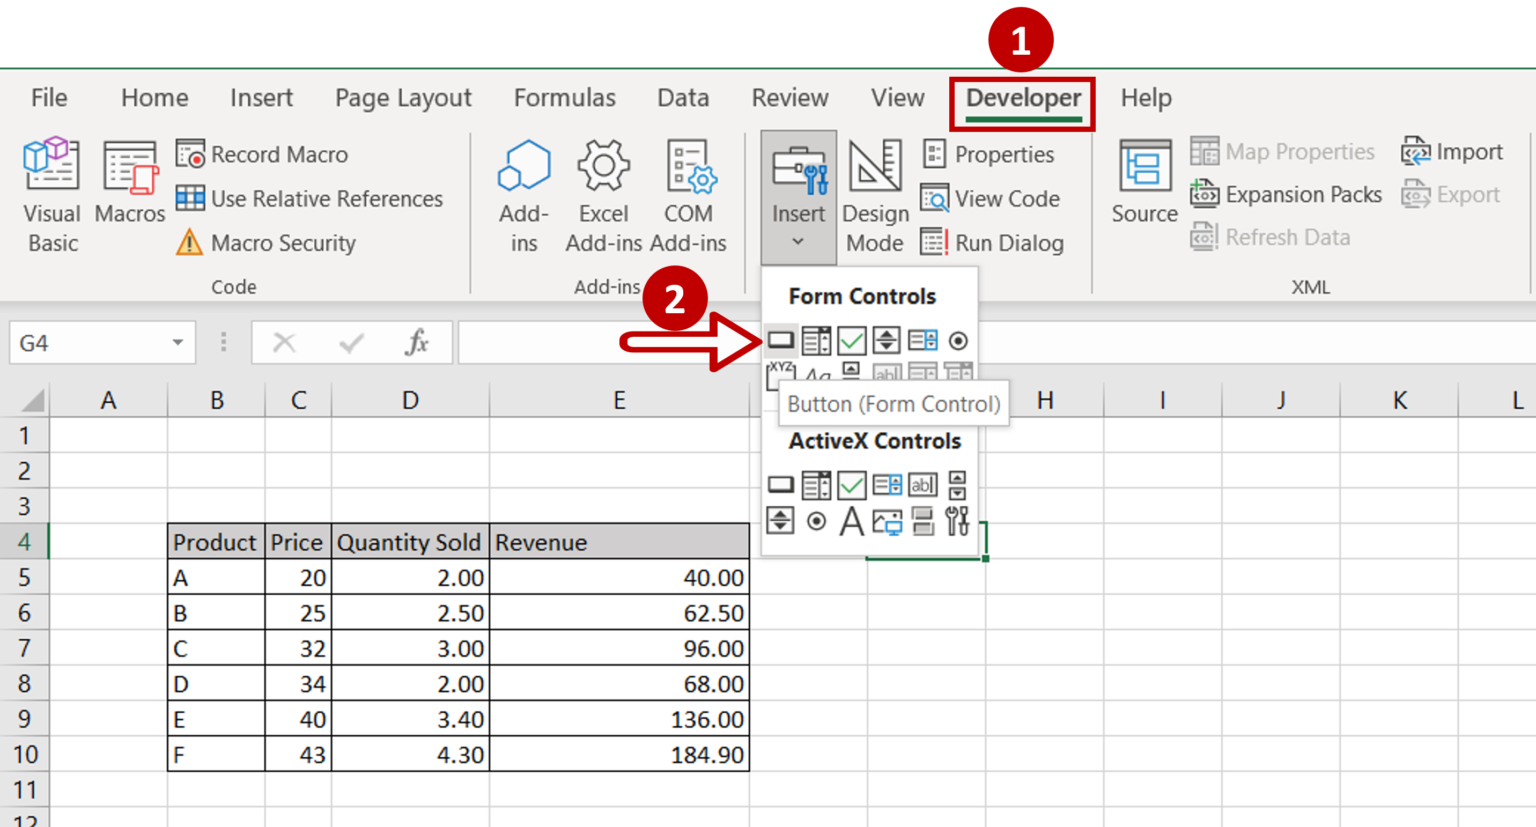Toggle Use Relative References
Screen dimensions: 1536x827
pos(309,198)
